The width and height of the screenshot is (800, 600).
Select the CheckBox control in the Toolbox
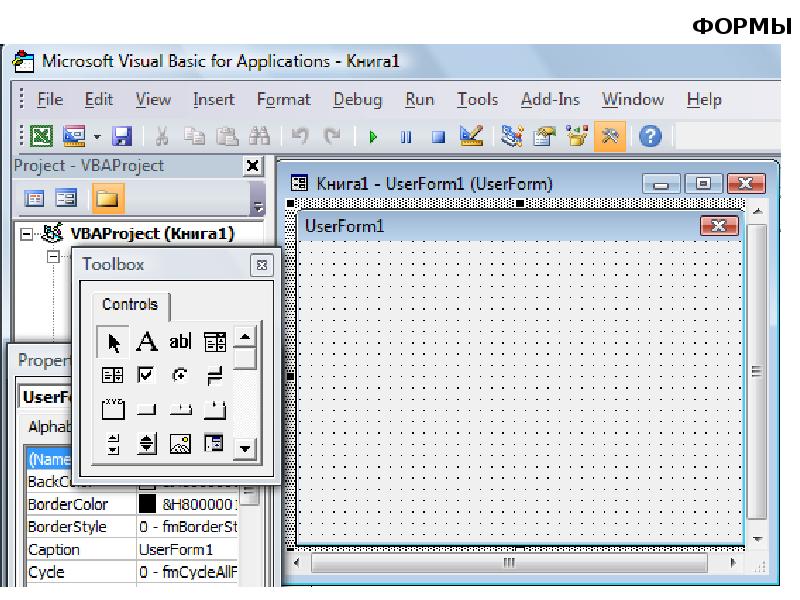(x=146, y=376)
